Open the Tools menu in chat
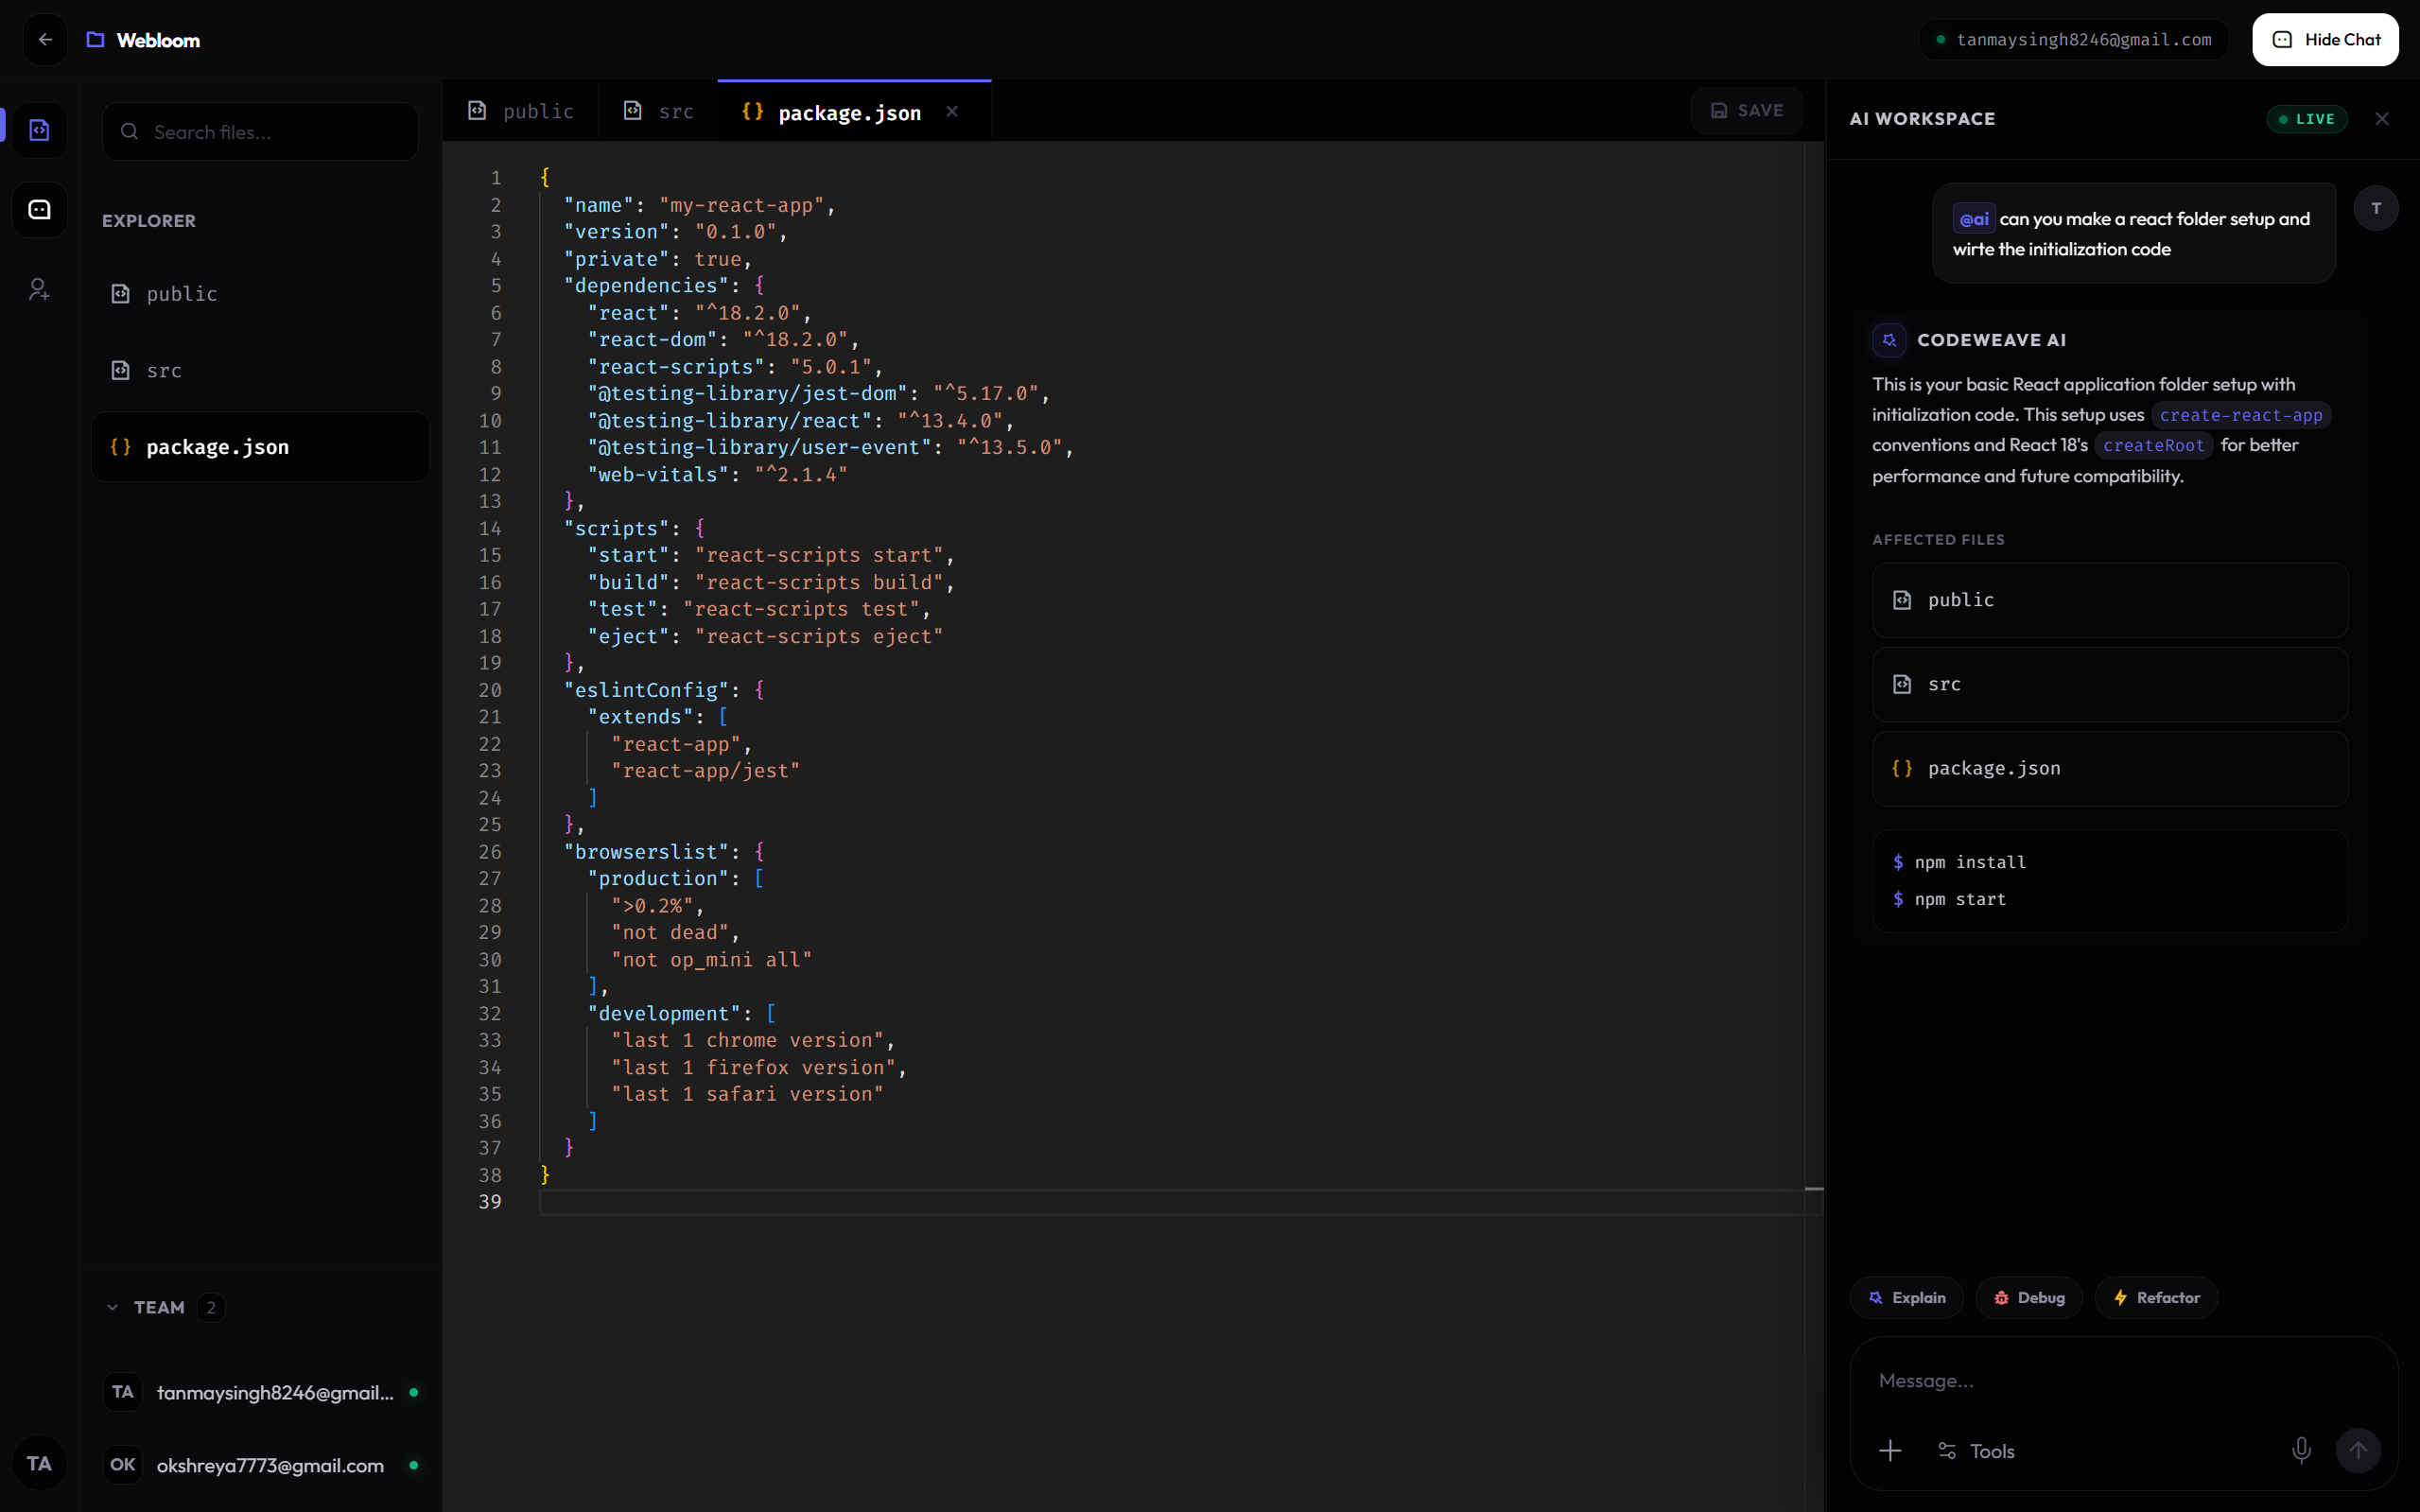The width and height of the screenshot is (2420, 1512). pyautogui.click(x=1975, y=1451)
